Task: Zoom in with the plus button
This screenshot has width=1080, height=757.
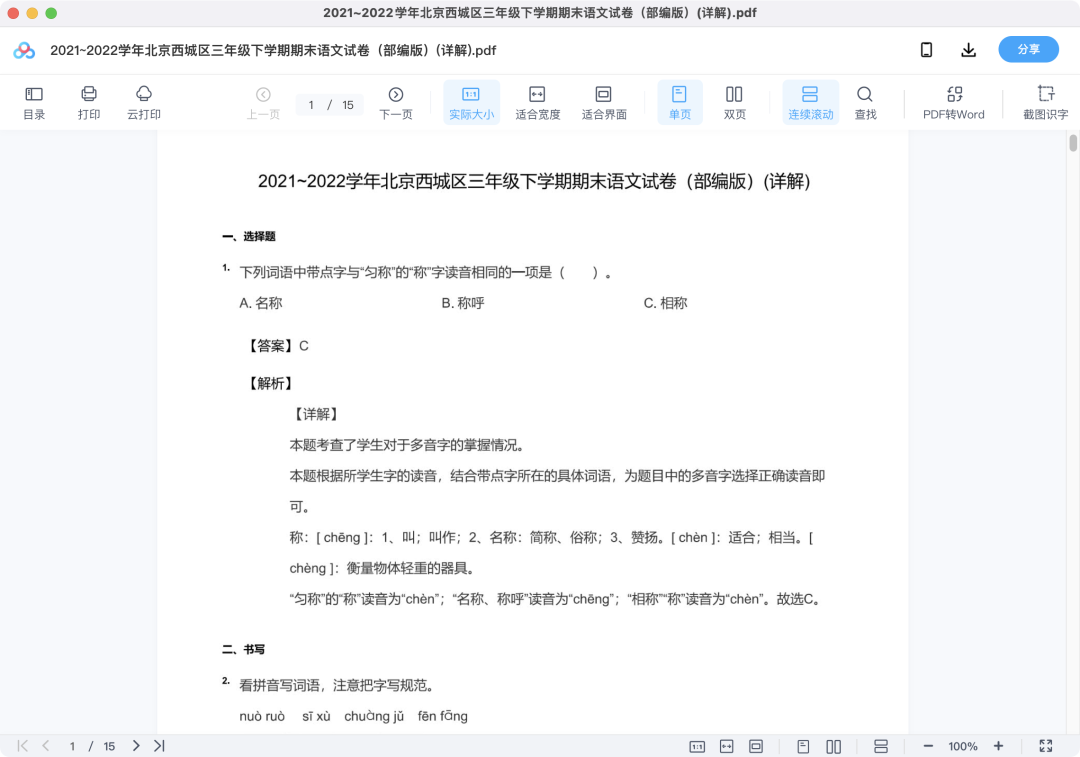Action: point(998,746)
